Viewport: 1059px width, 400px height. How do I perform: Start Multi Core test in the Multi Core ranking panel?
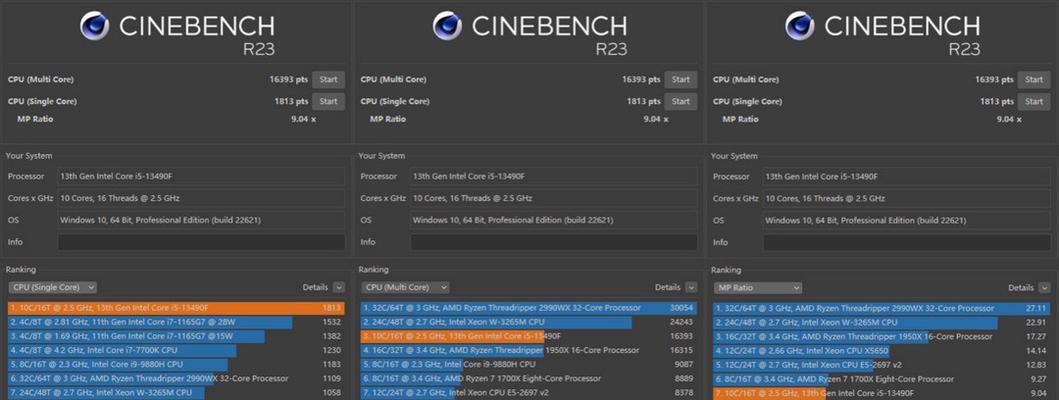coord(681,80)
